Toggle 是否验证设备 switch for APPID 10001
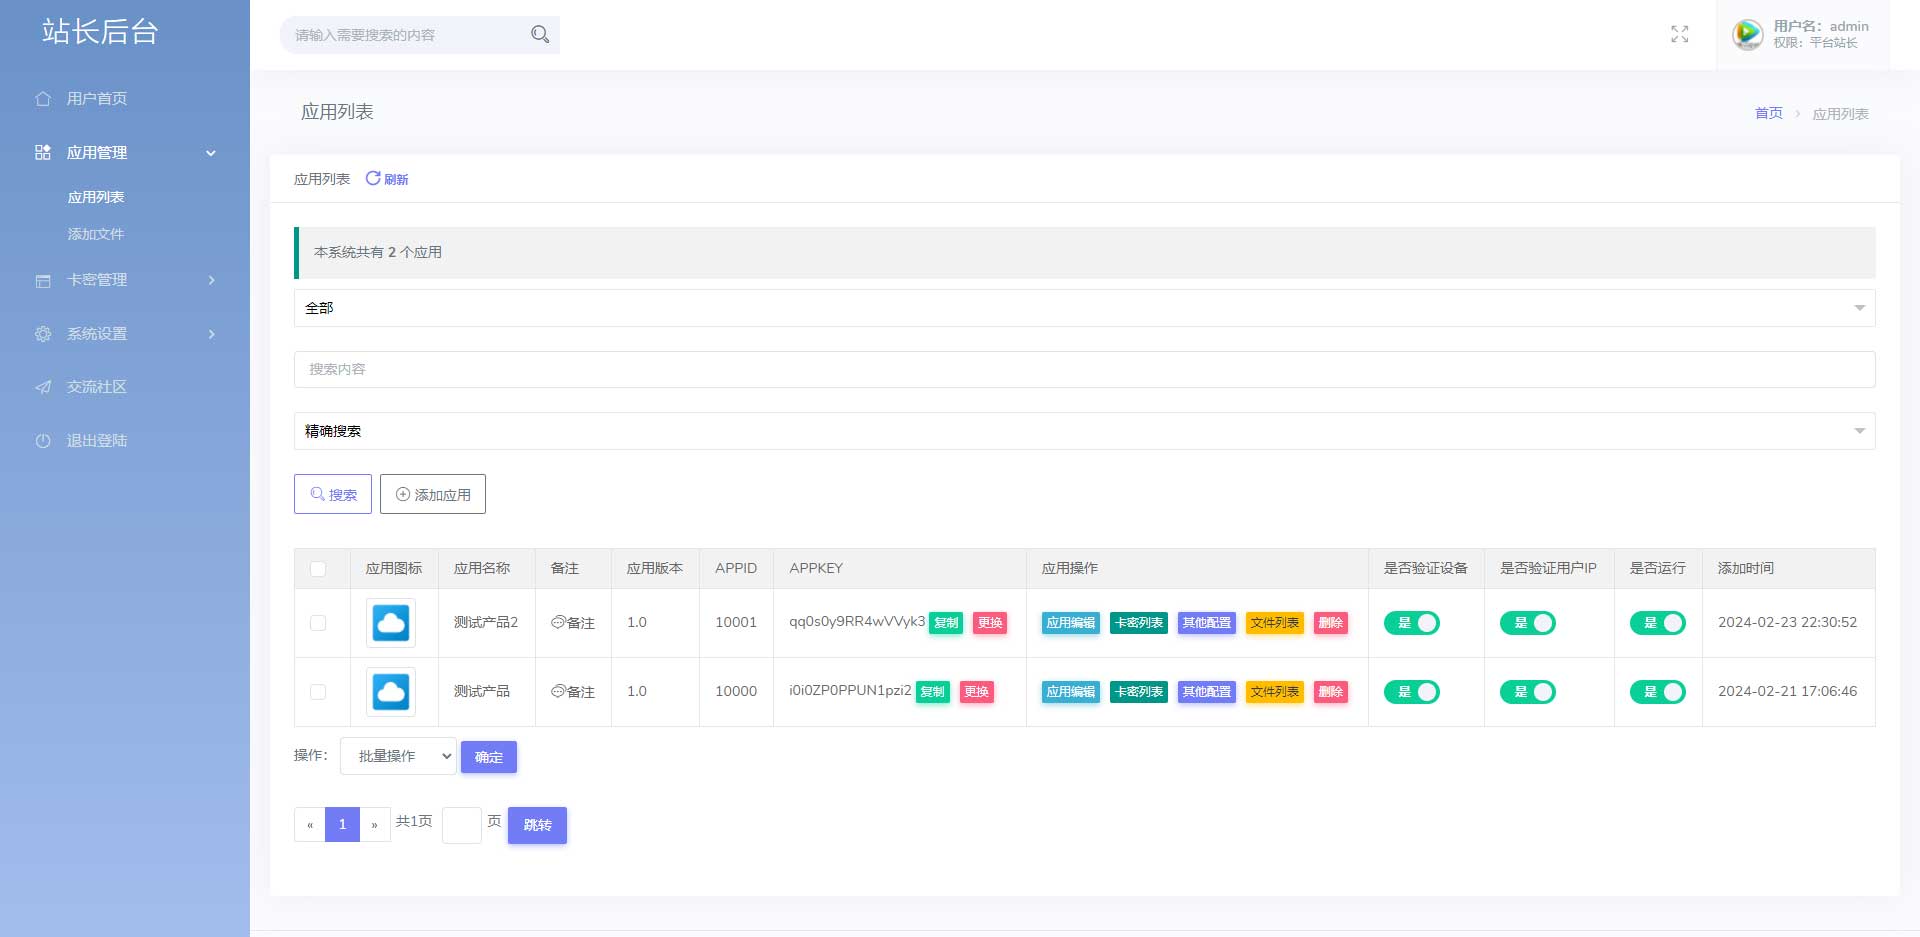 coord(1412,623)
